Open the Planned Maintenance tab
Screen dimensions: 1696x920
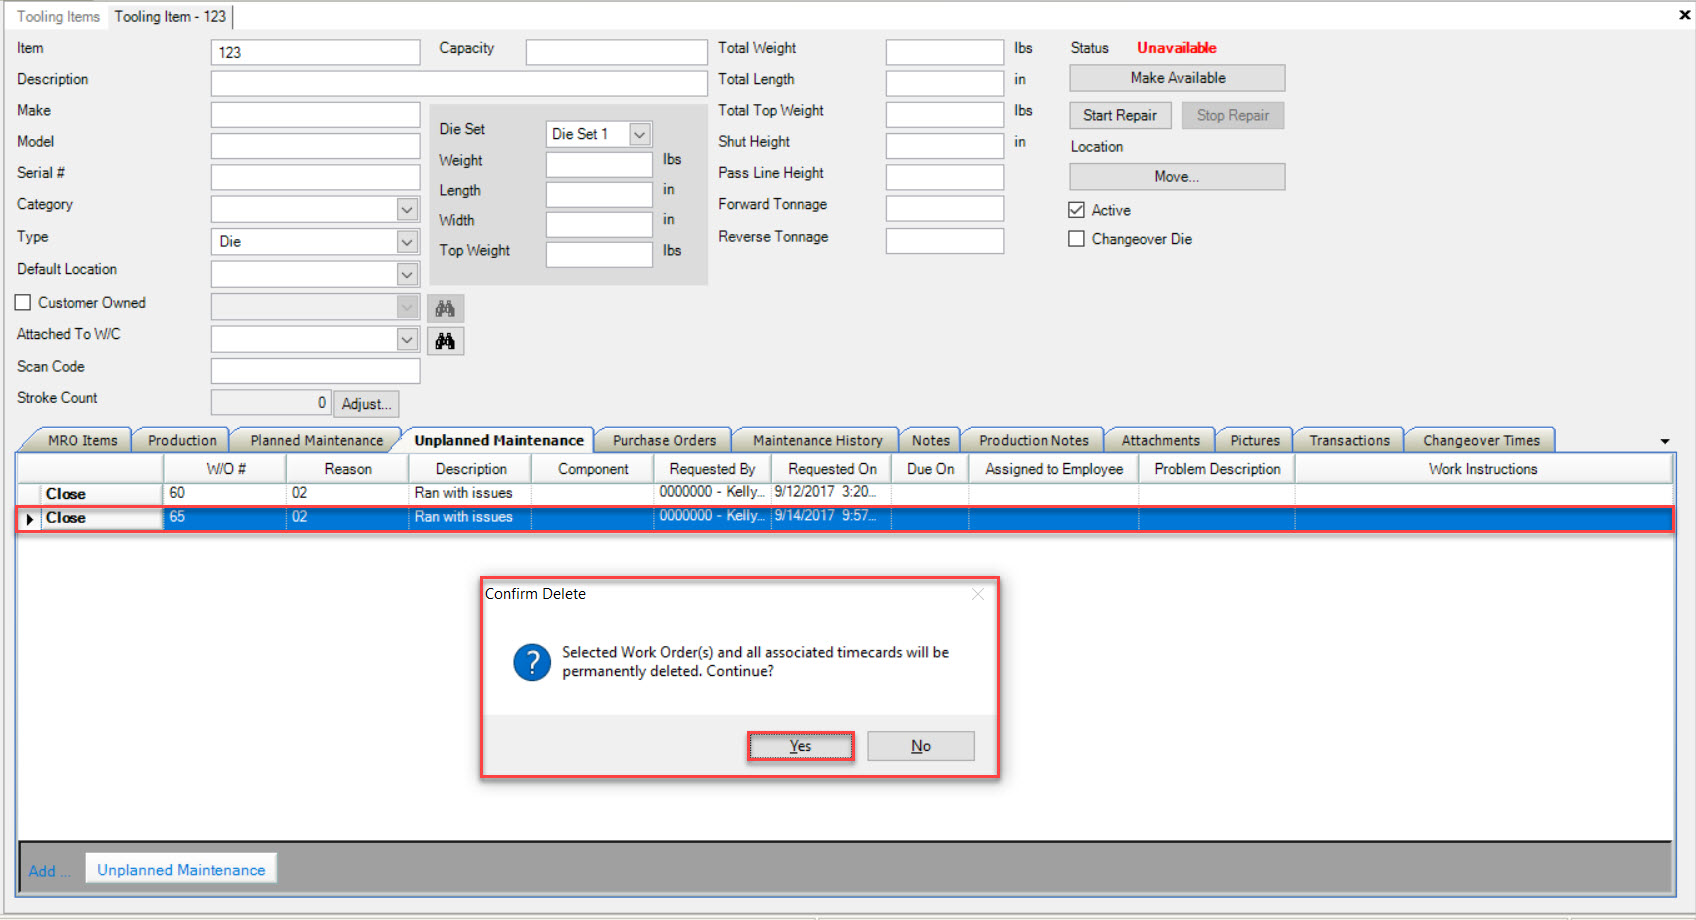[317, 440]
